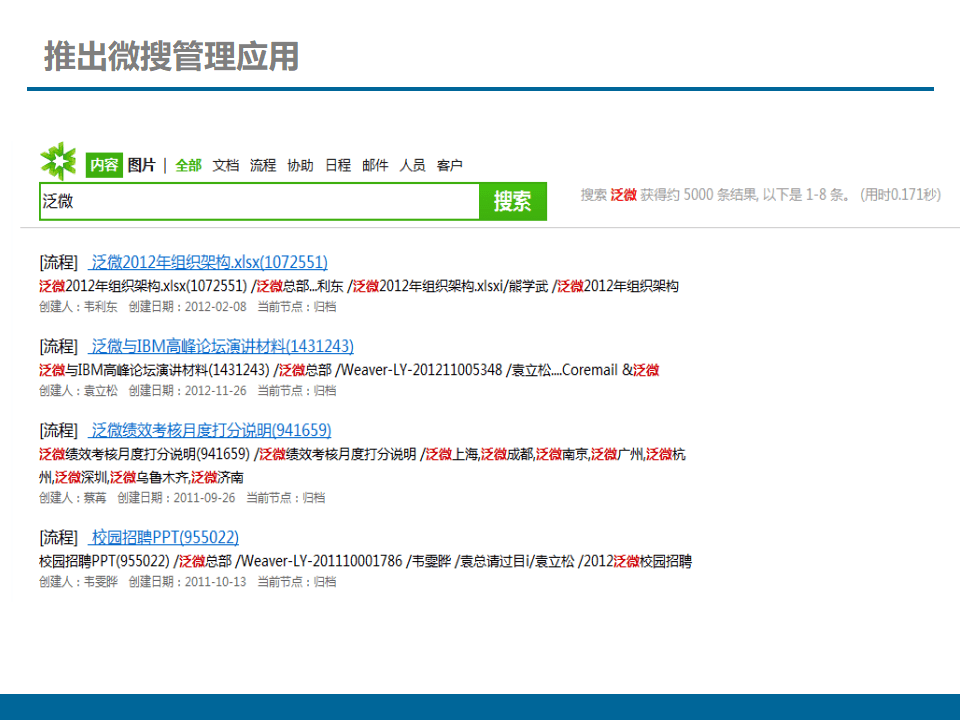This screenshot has width=960, height=720.
Task: Open result 泛微2012年组织架构.xlsx(1072551)
Action: [x=209, y=262]
